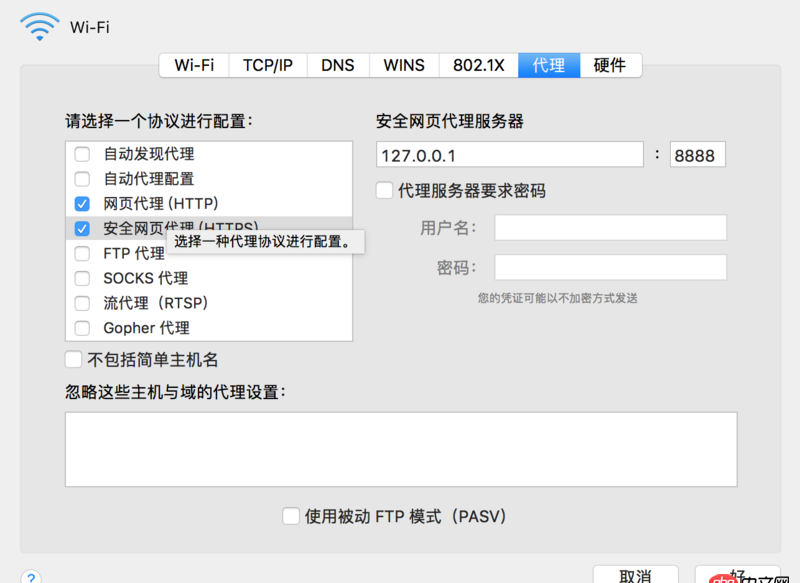Viewport: 800px width, 583px height.
Task: Enable the 自动发现代理 checkbox
Action: [83, 153]
